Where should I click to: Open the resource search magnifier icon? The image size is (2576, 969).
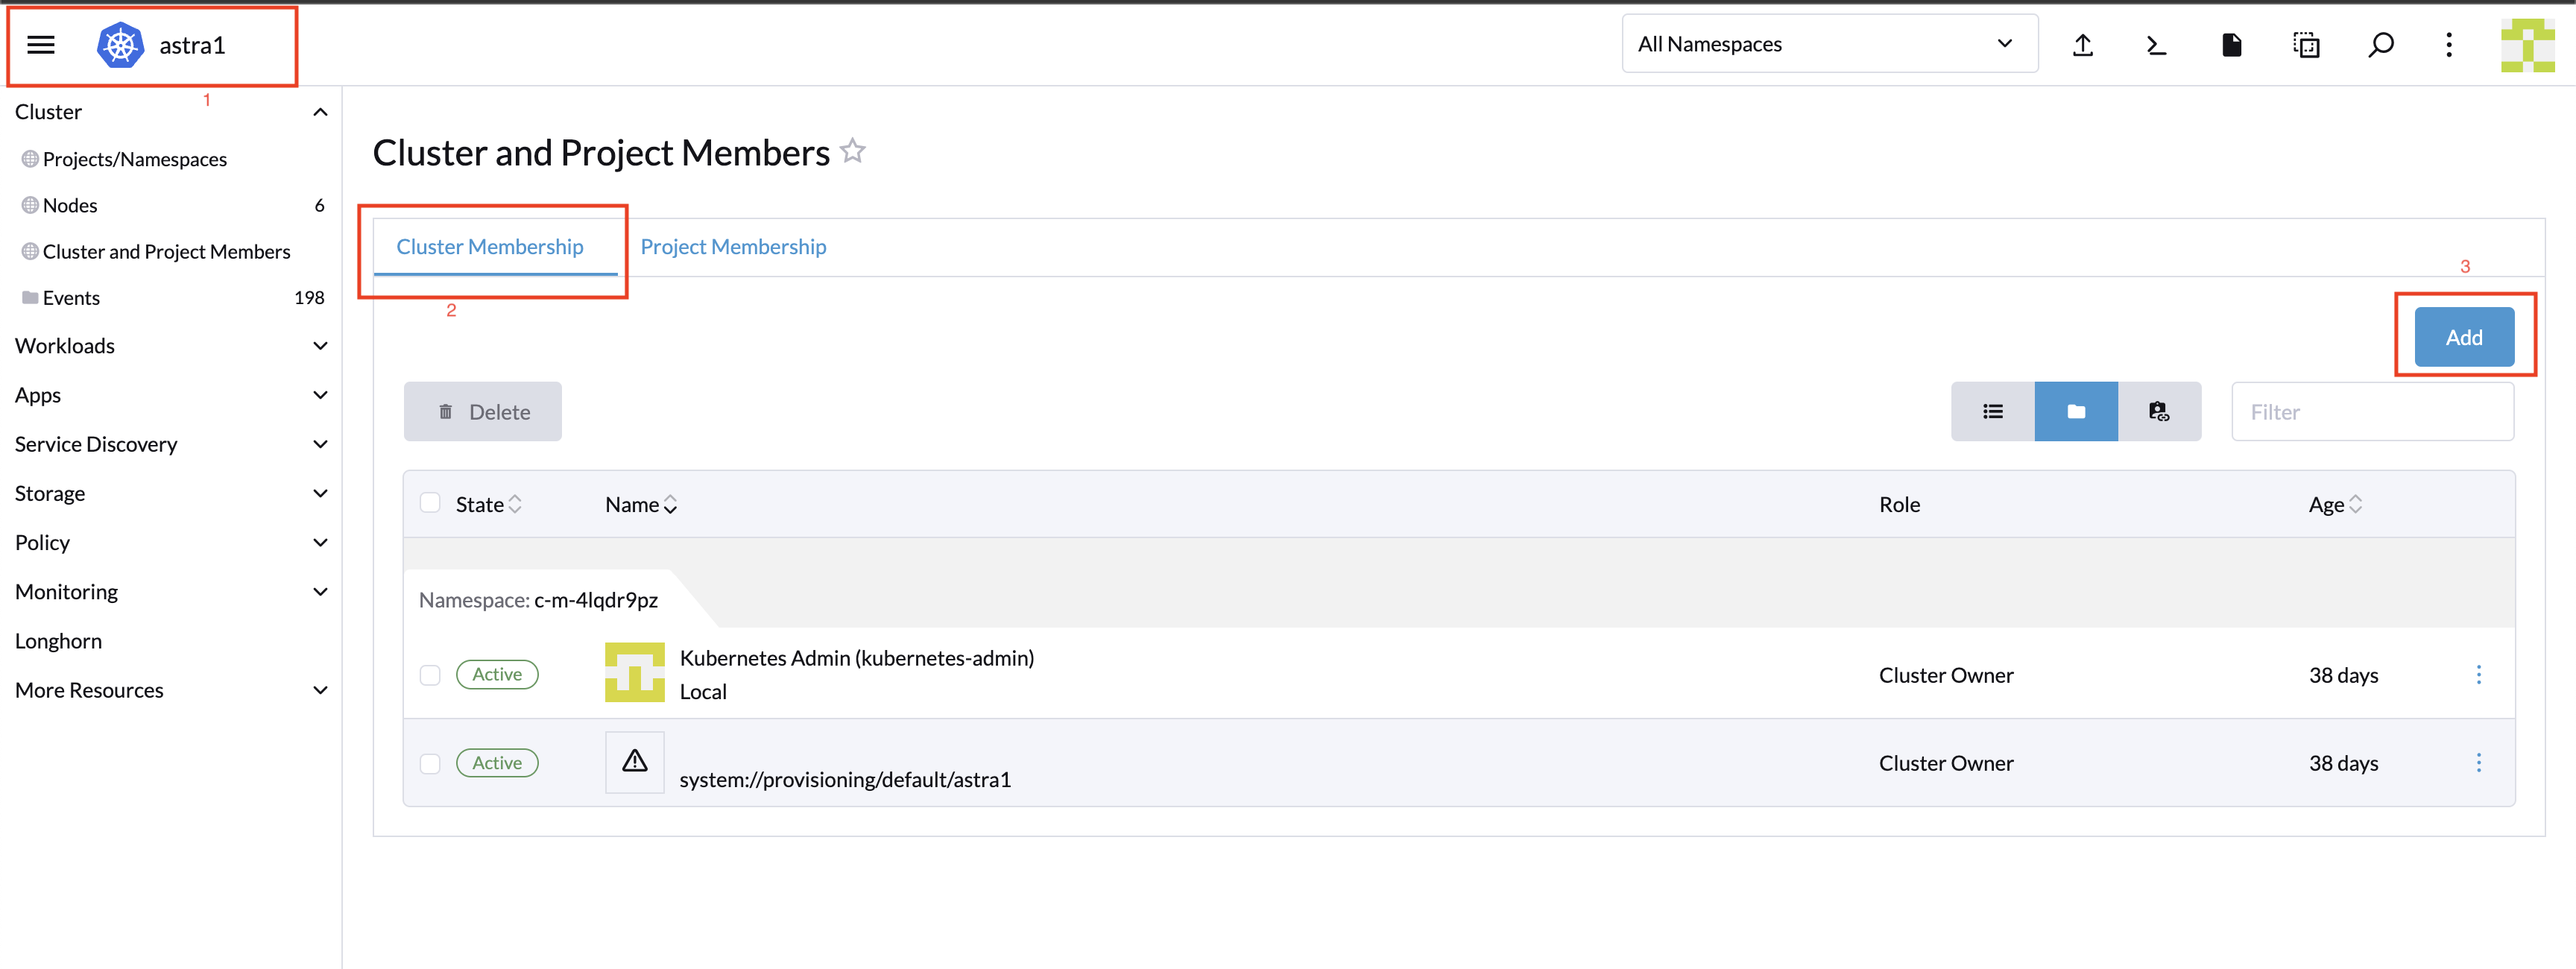pyautogui.click(x=2381, y=45)
